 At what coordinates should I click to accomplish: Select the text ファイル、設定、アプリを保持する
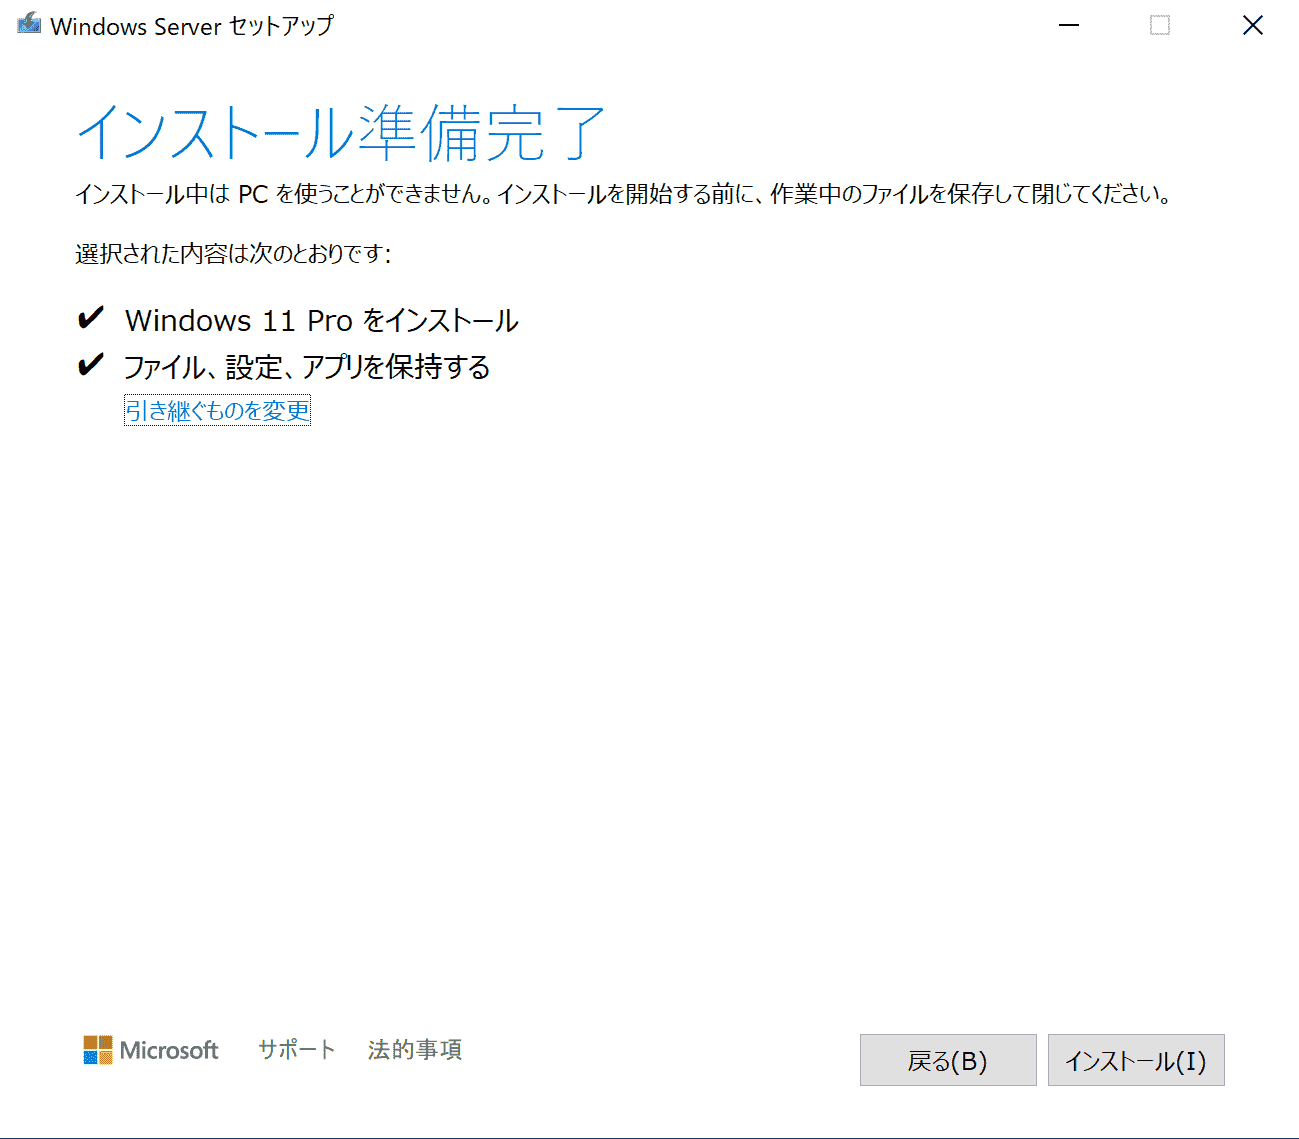coord(307,367)
